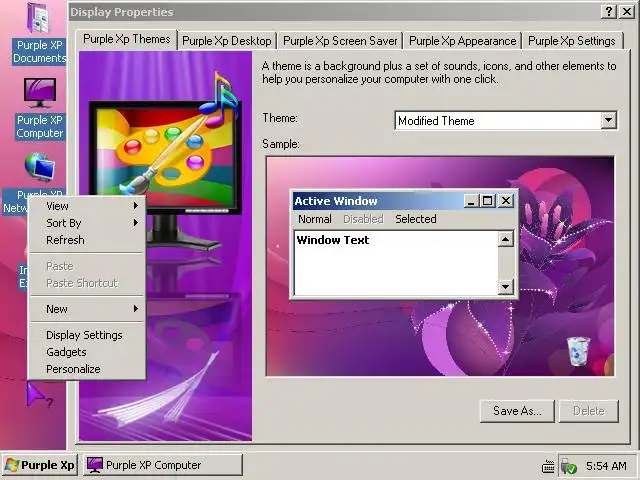Click the Sort By context menu entry

tap(87, 223)
